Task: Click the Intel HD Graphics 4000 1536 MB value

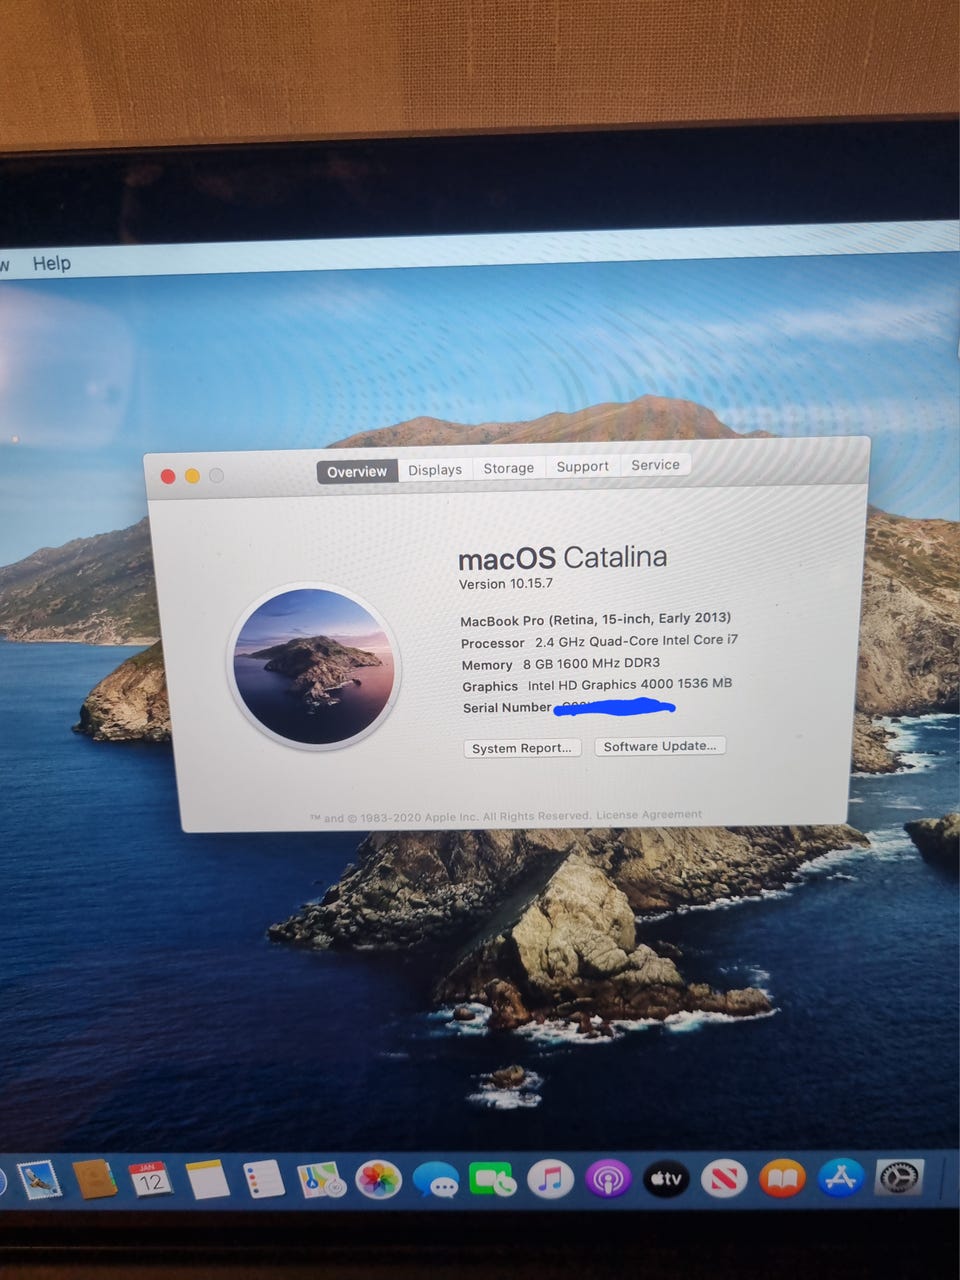Action: click(x=630, y=684)
